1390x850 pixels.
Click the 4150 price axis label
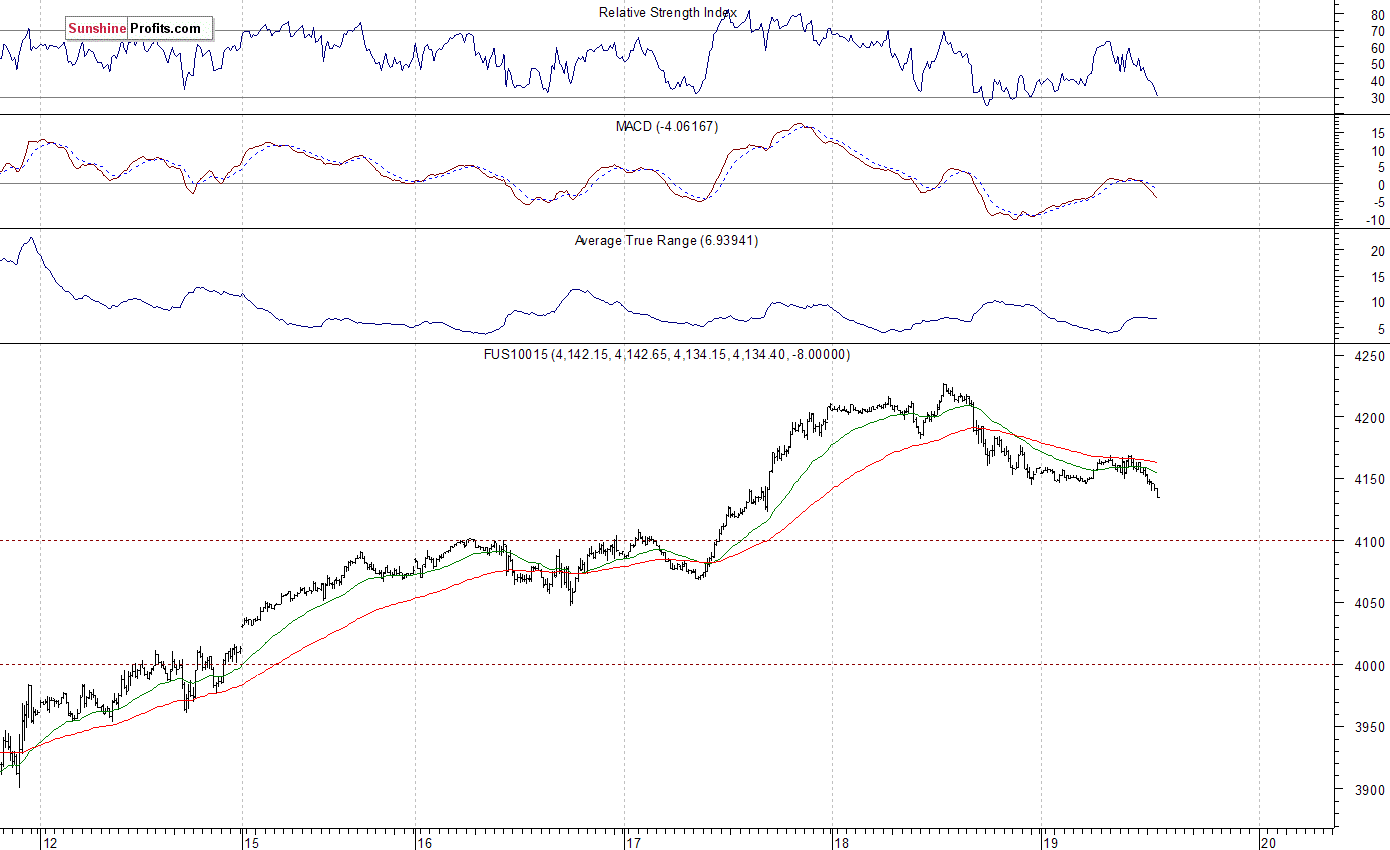click(x=1369, y=480)
